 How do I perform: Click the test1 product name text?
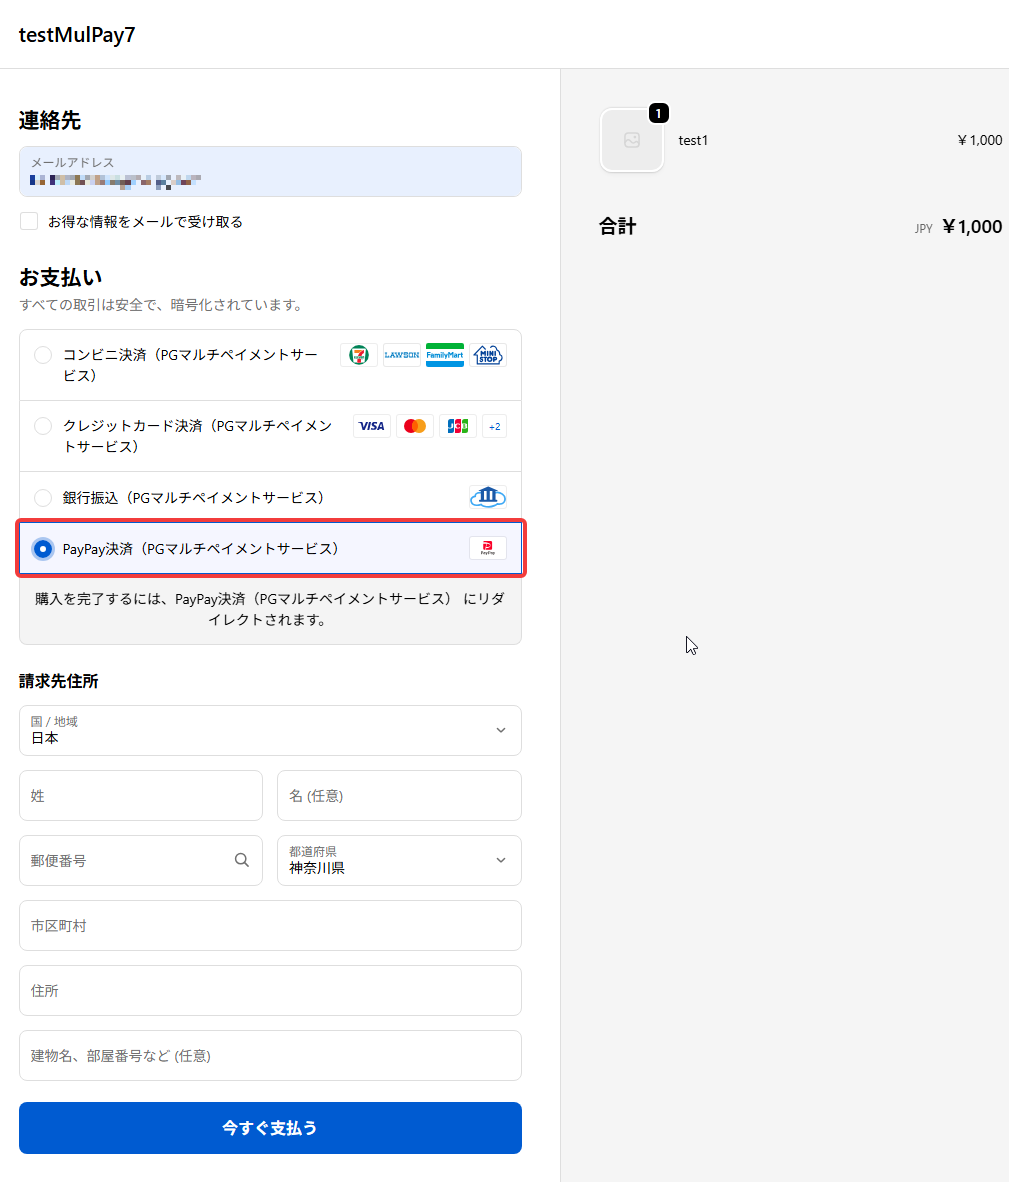point(693,140)
